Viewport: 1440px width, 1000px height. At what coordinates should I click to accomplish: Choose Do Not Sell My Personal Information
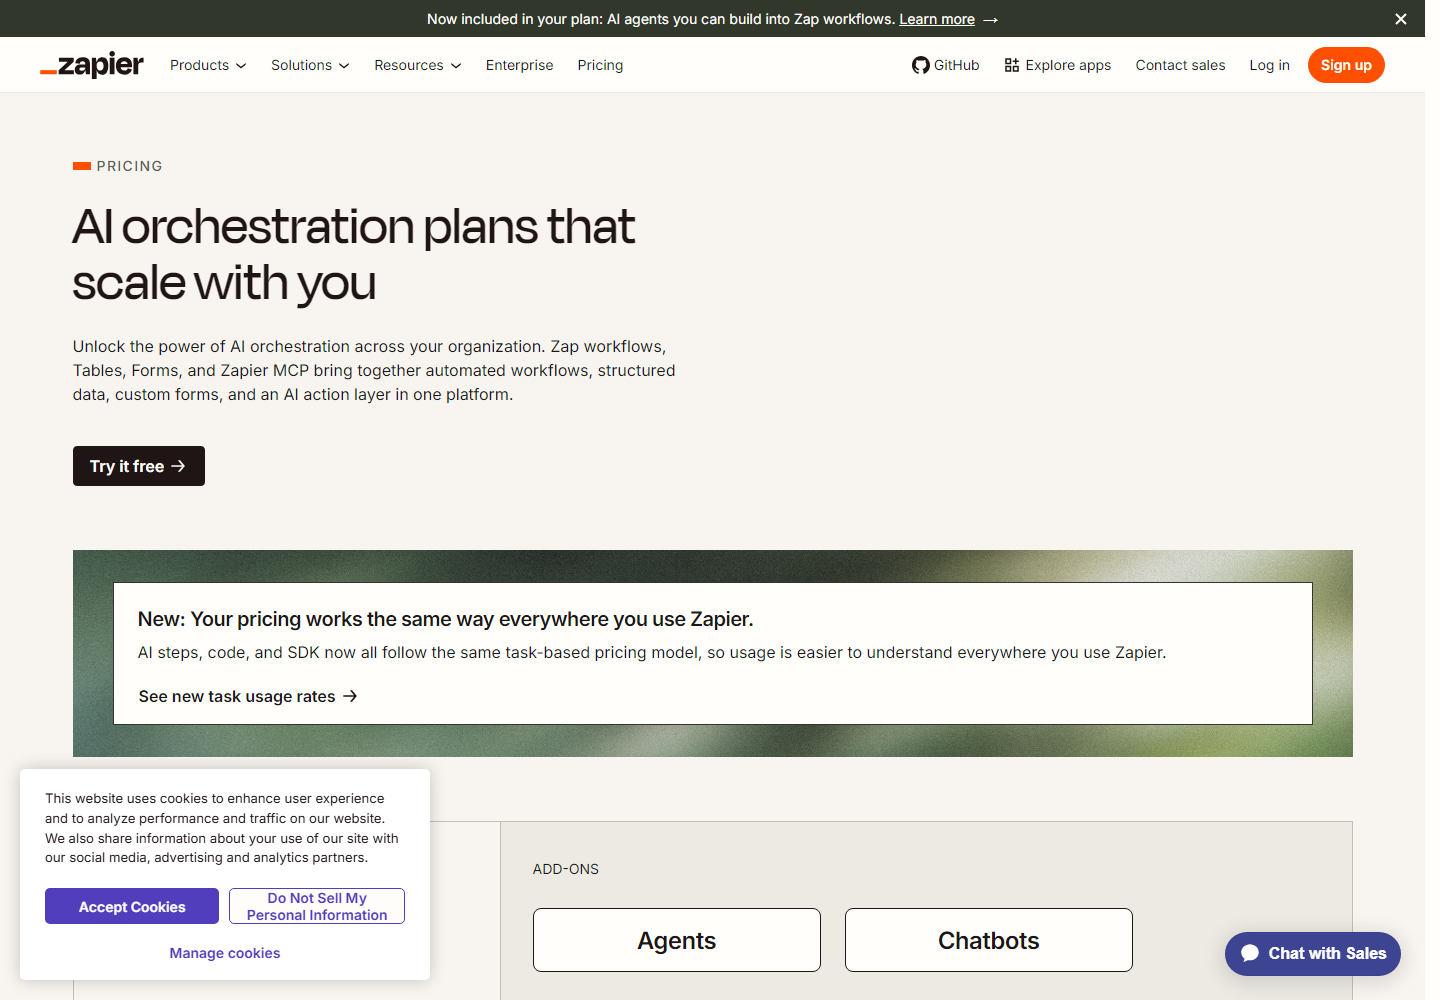pyautogui.click(x=317, y=906)
